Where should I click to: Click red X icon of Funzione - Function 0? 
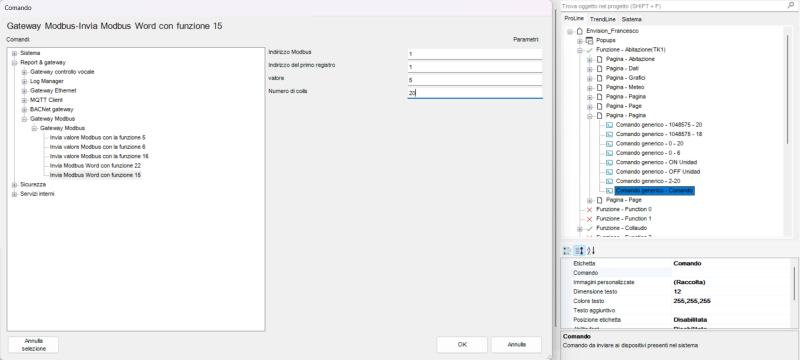click(x=589, y=210)
